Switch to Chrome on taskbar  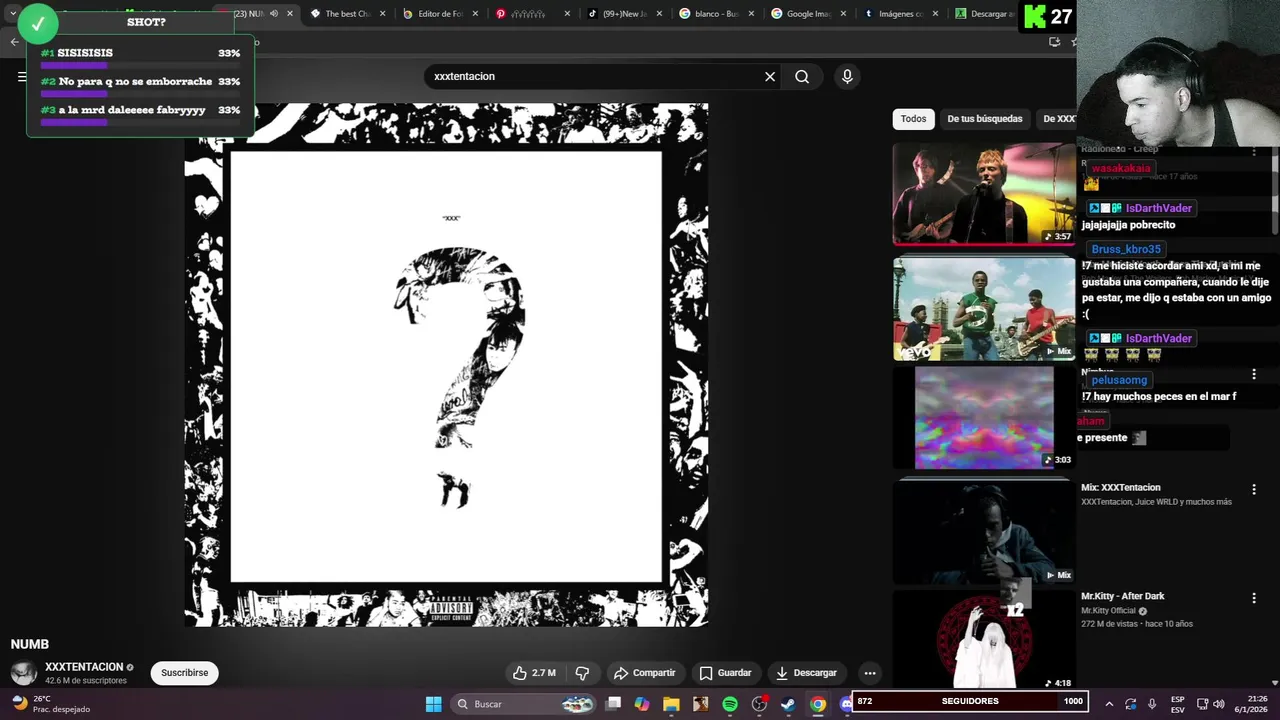(818, 704)
